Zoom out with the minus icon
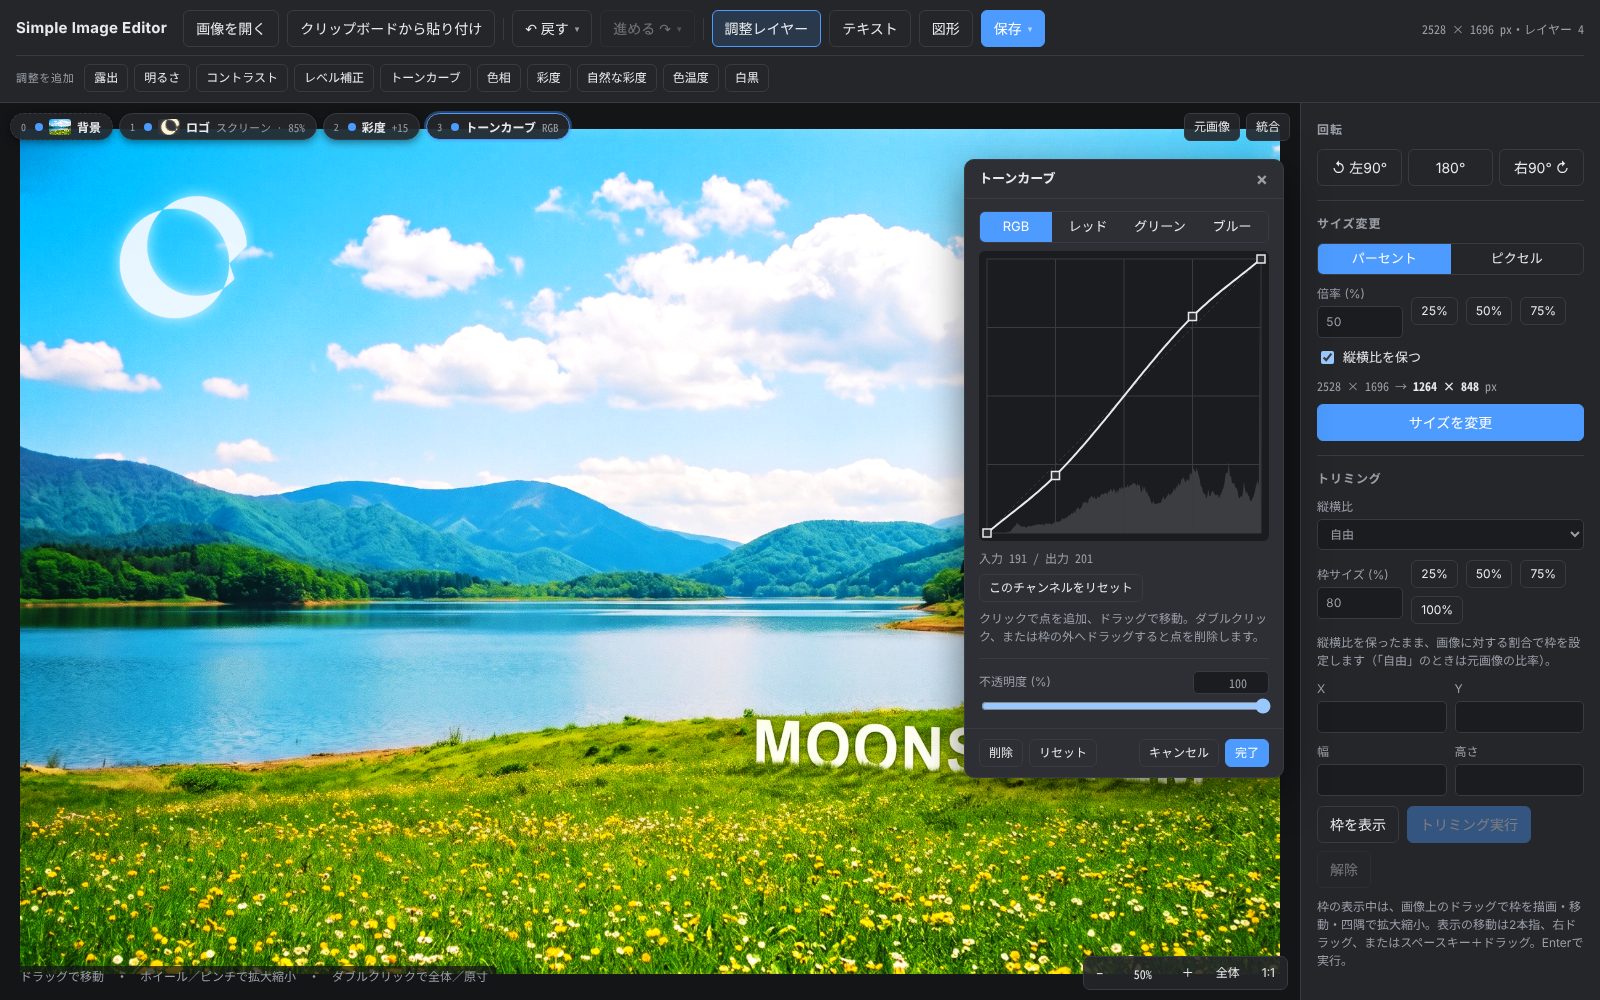 1100,973
